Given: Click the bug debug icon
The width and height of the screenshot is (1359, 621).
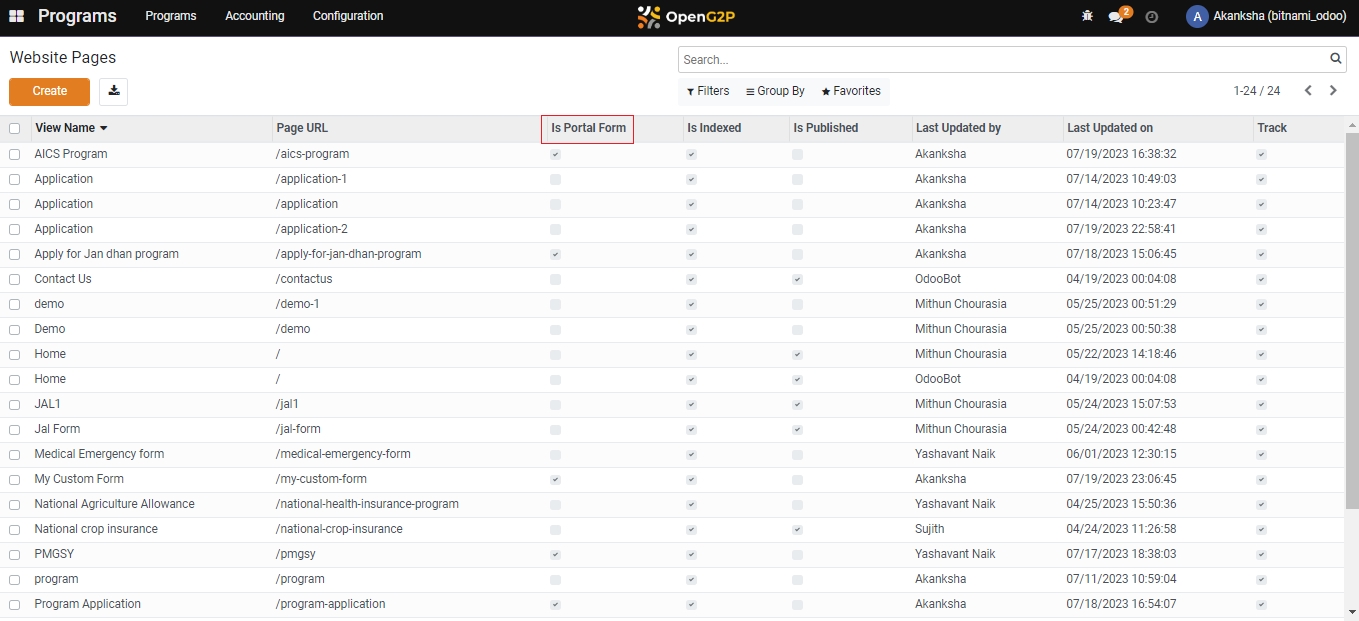Looking at the screenshot, I should pos(1088,16).
